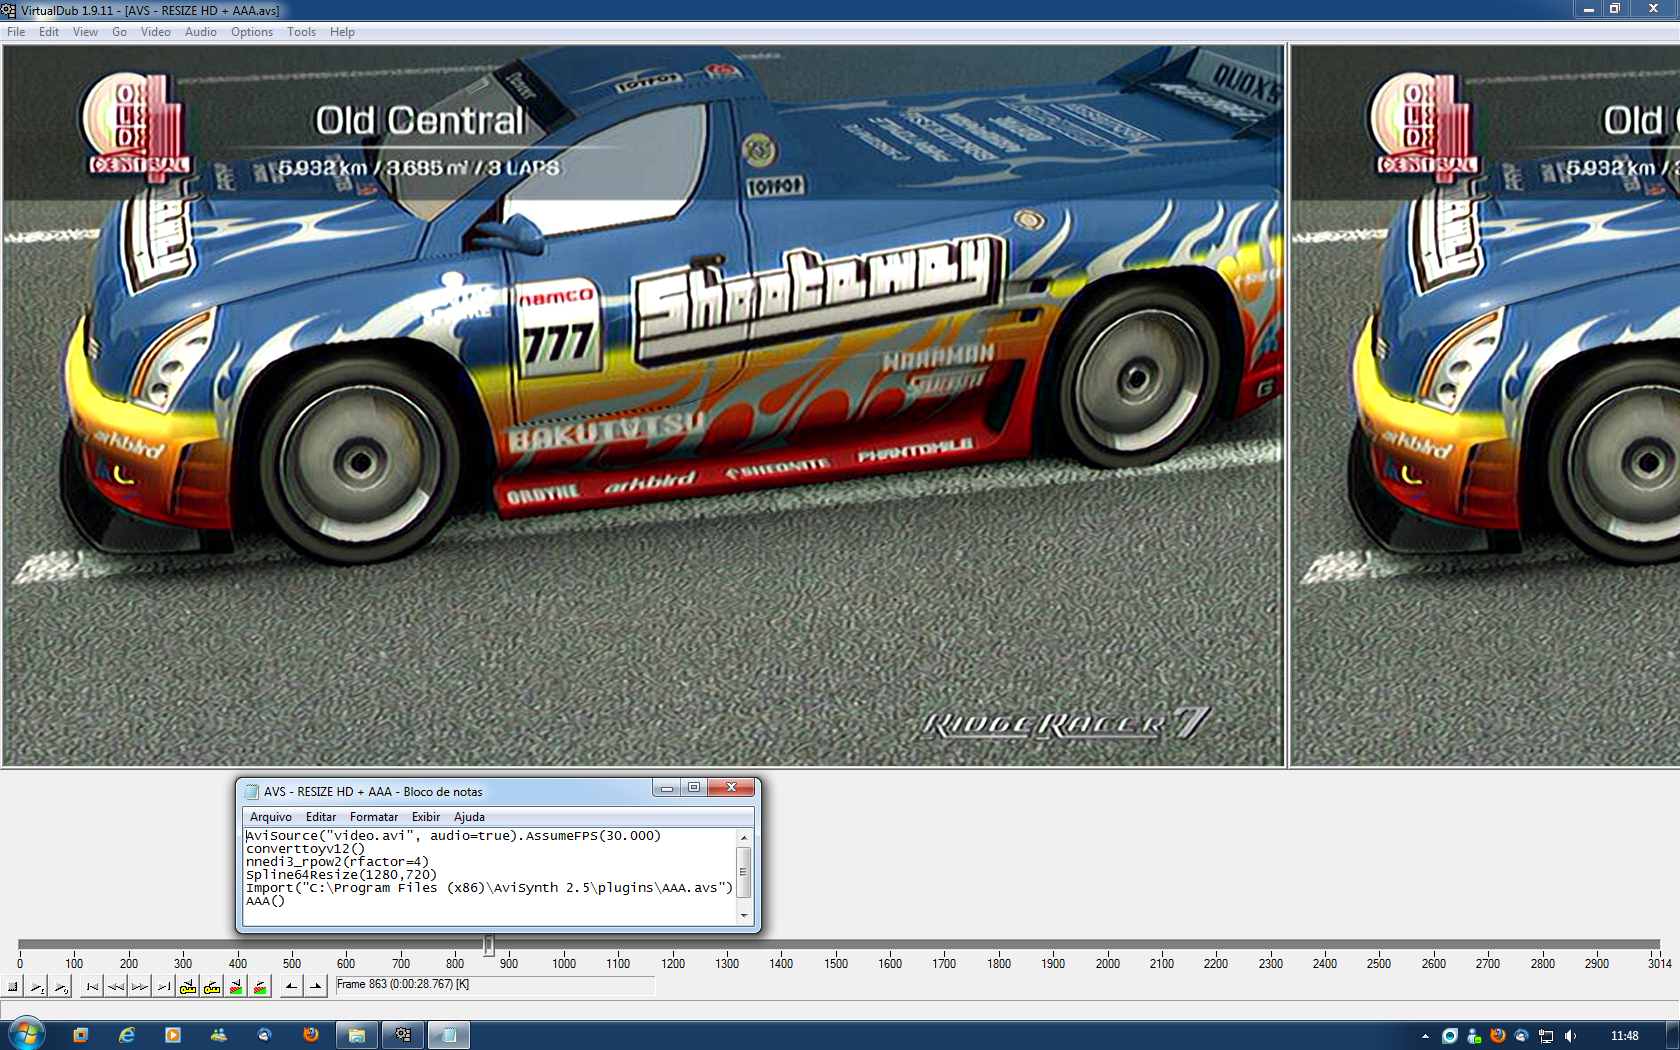Step forward one frame

pyautogui.click(x=140, y=987)
